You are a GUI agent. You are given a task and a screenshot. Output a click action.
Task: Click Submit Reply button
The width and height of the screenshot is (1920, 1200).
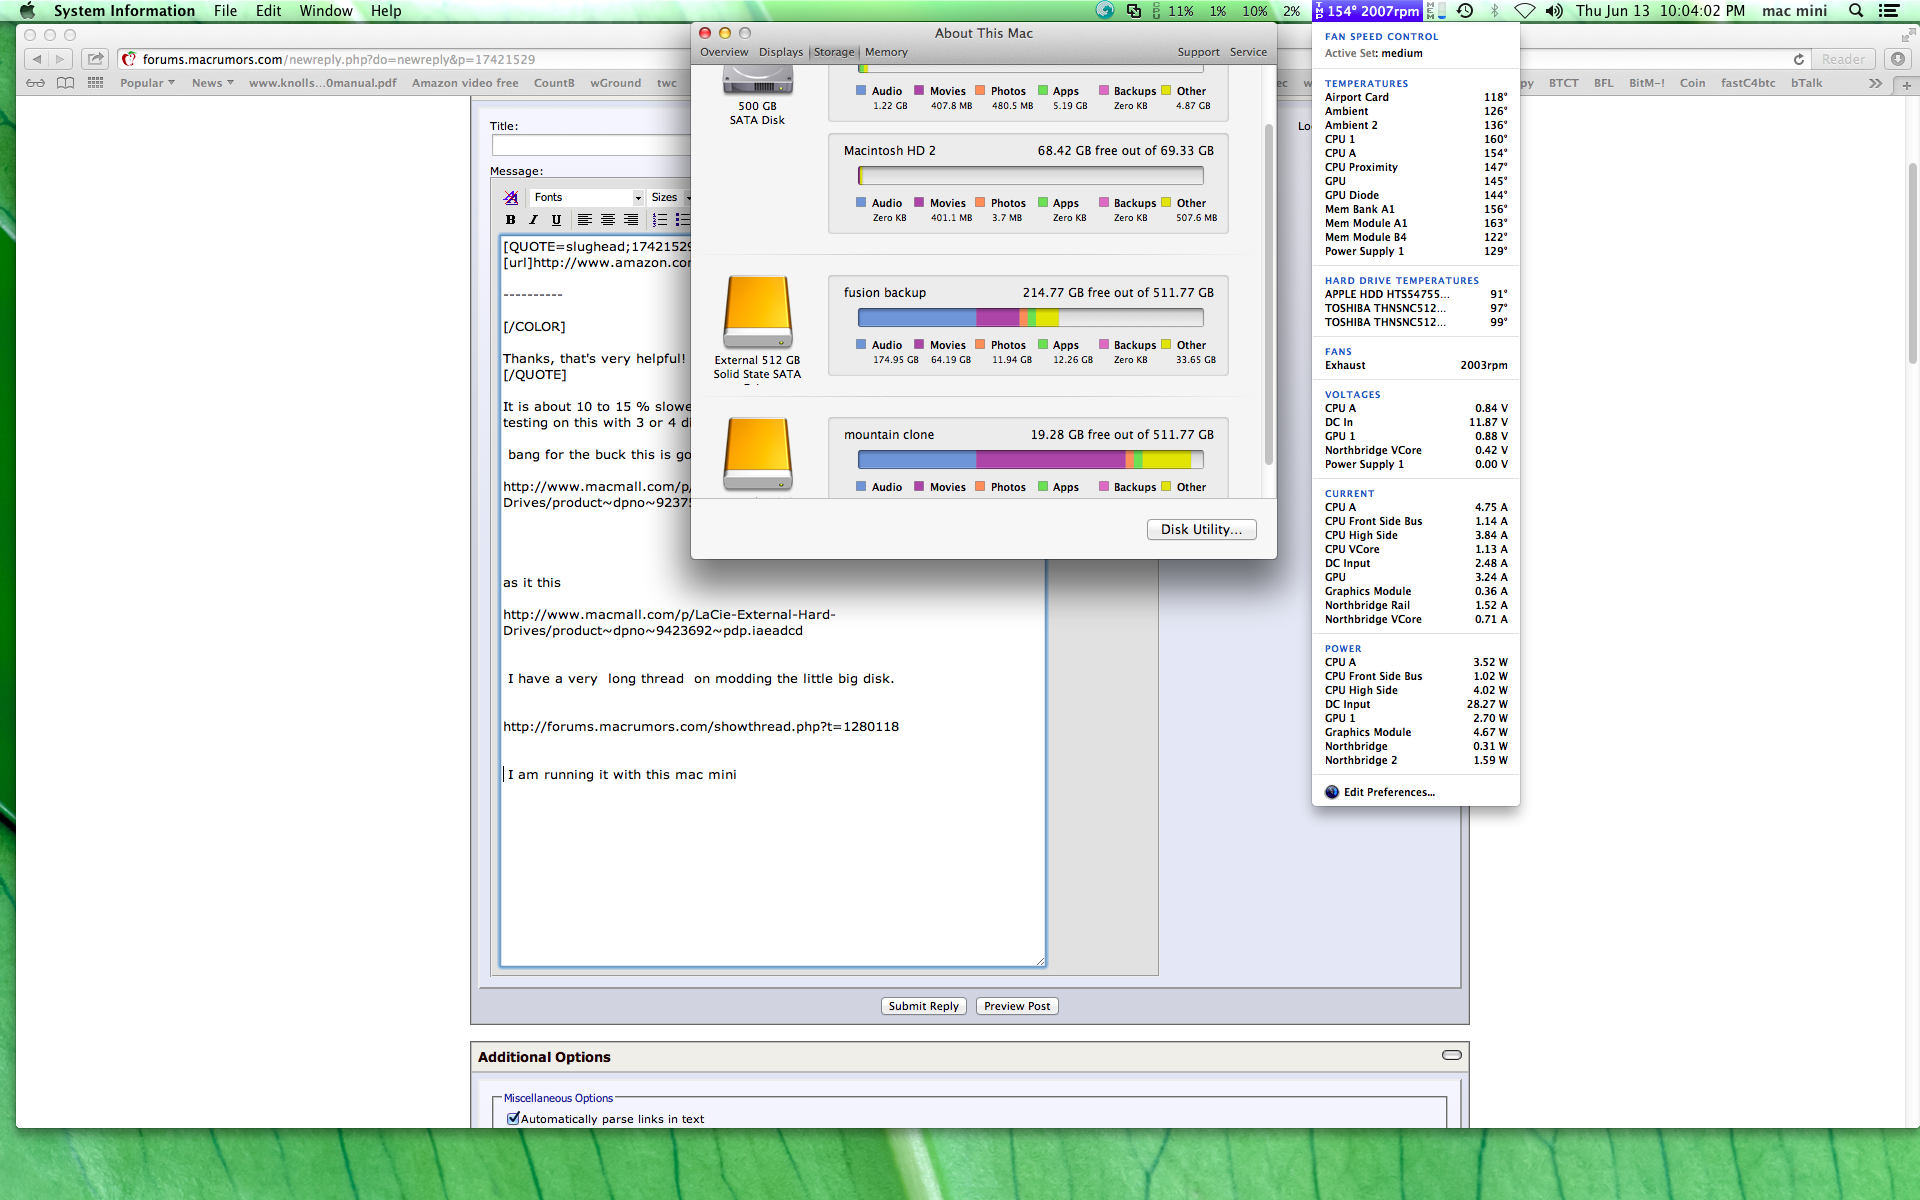point(923,1006)
